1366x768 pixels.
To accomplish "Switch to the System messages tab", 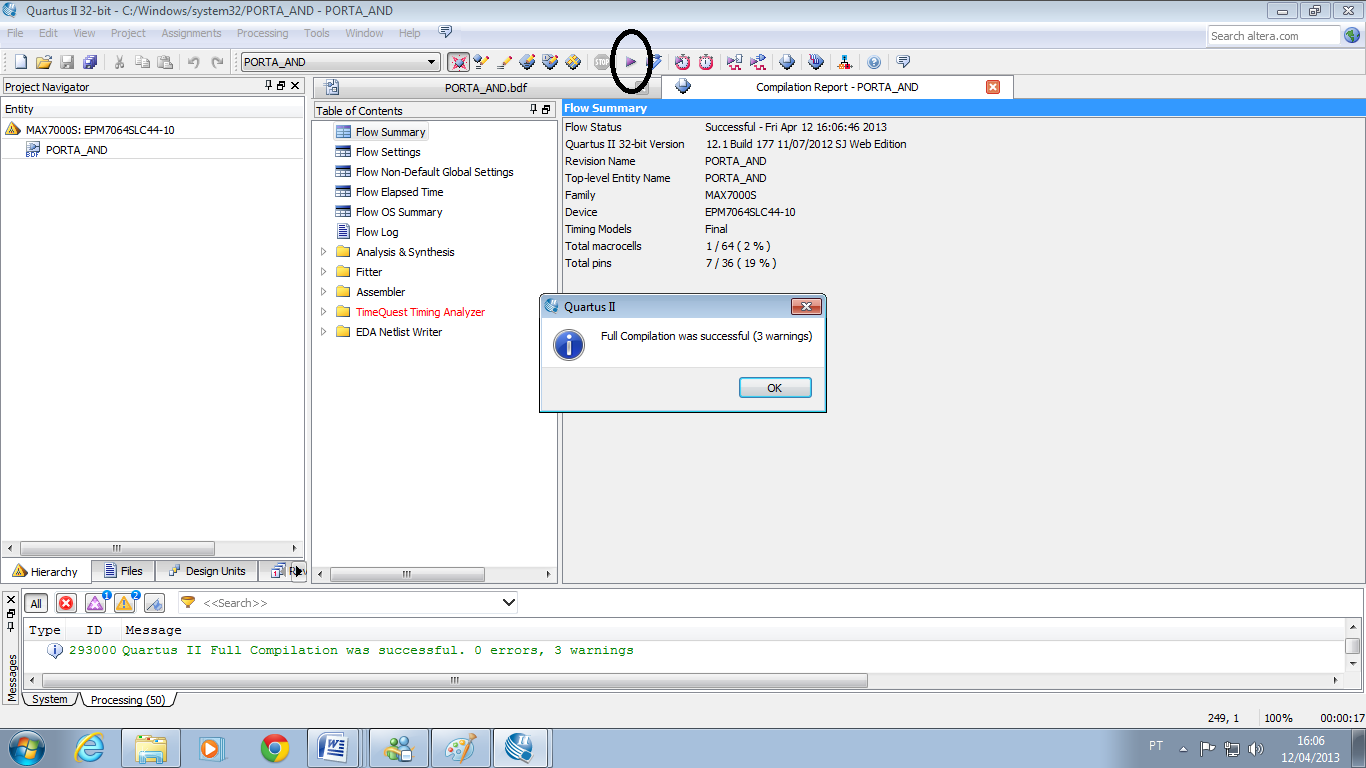I will [x=49, y=700].
